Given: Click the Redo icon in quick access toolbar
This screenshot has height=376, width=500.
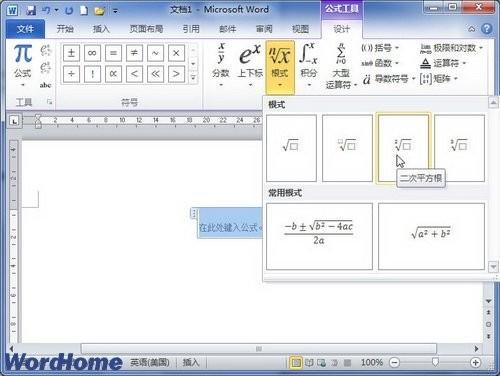Looking at the screenshot, I should (69, 11).
